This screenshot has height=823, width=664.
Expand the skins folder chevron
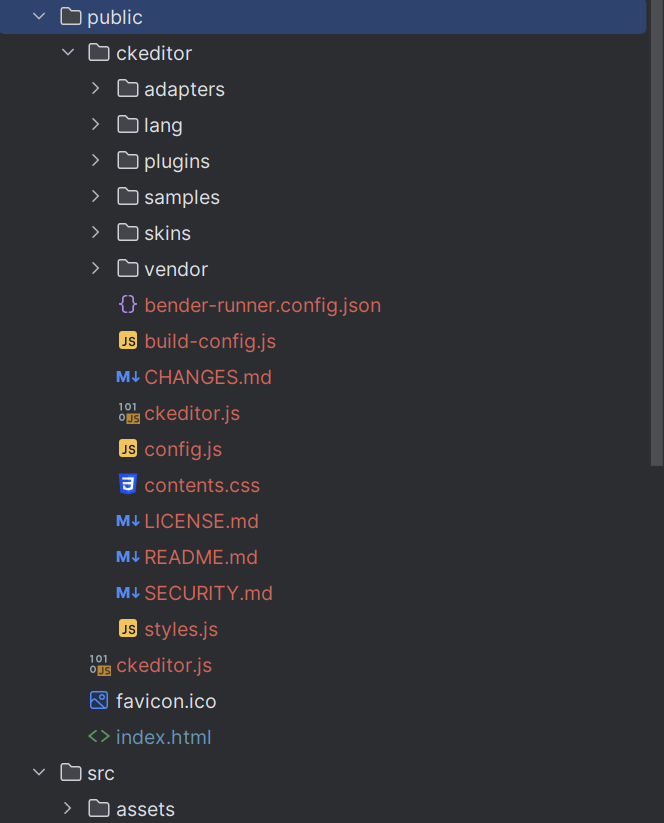pyautogui.click(x=95, y=232)
